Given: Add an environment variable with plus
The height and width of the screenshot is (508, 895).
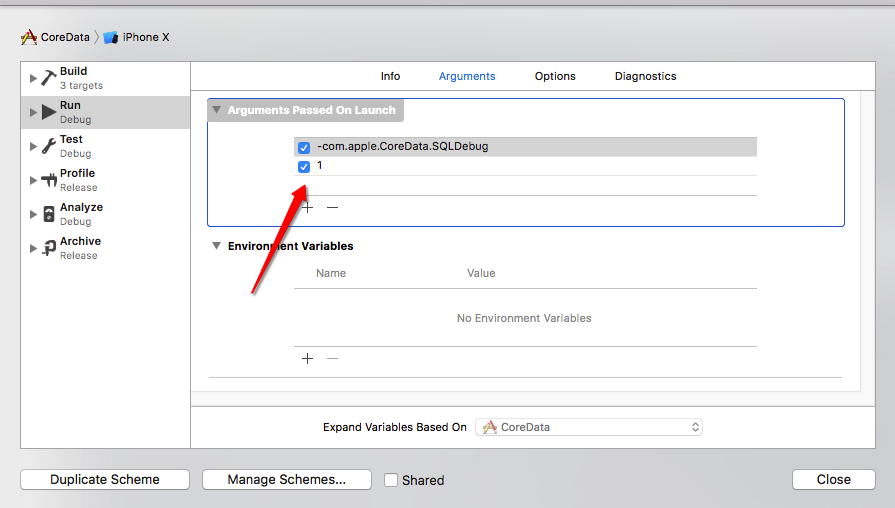Looking at the screenshot, I should (x=308, y=358).
